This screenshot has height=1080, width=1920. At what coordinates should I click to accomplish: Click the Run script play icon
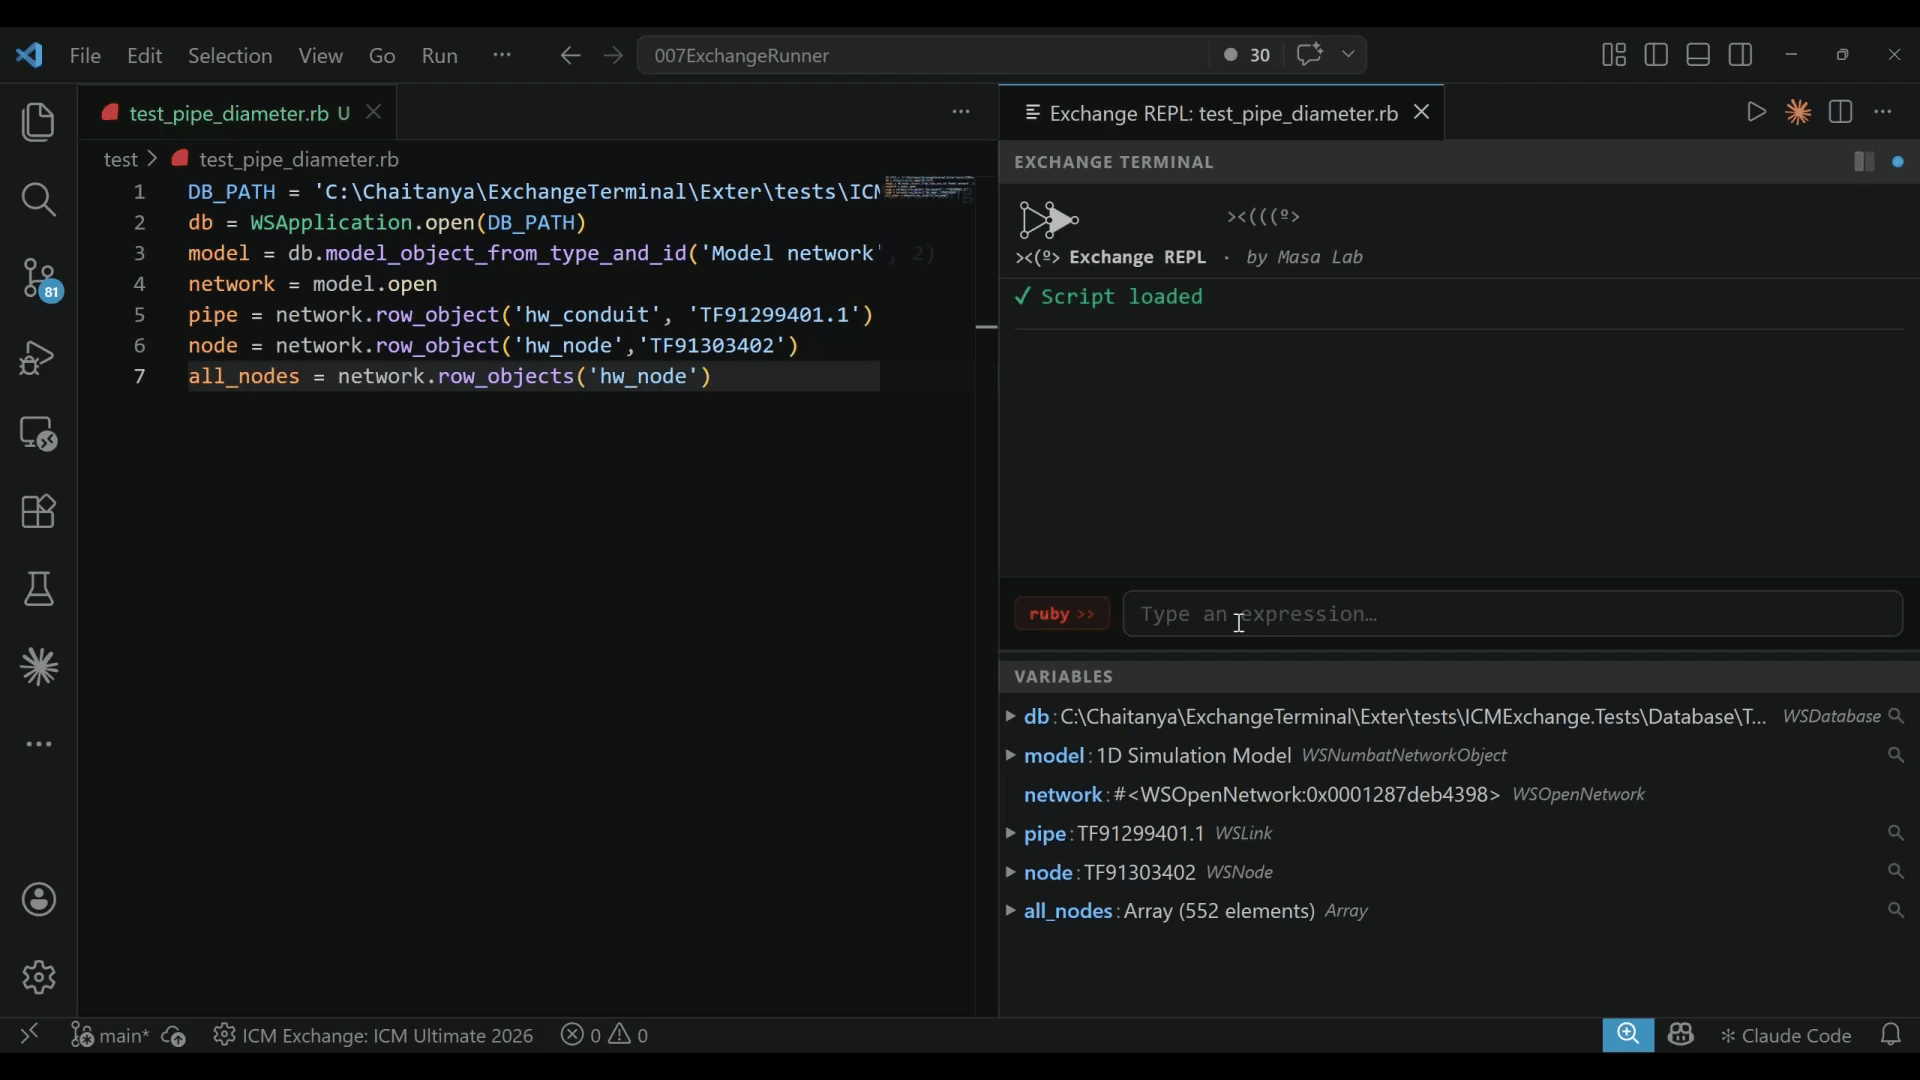(1756, 112)
